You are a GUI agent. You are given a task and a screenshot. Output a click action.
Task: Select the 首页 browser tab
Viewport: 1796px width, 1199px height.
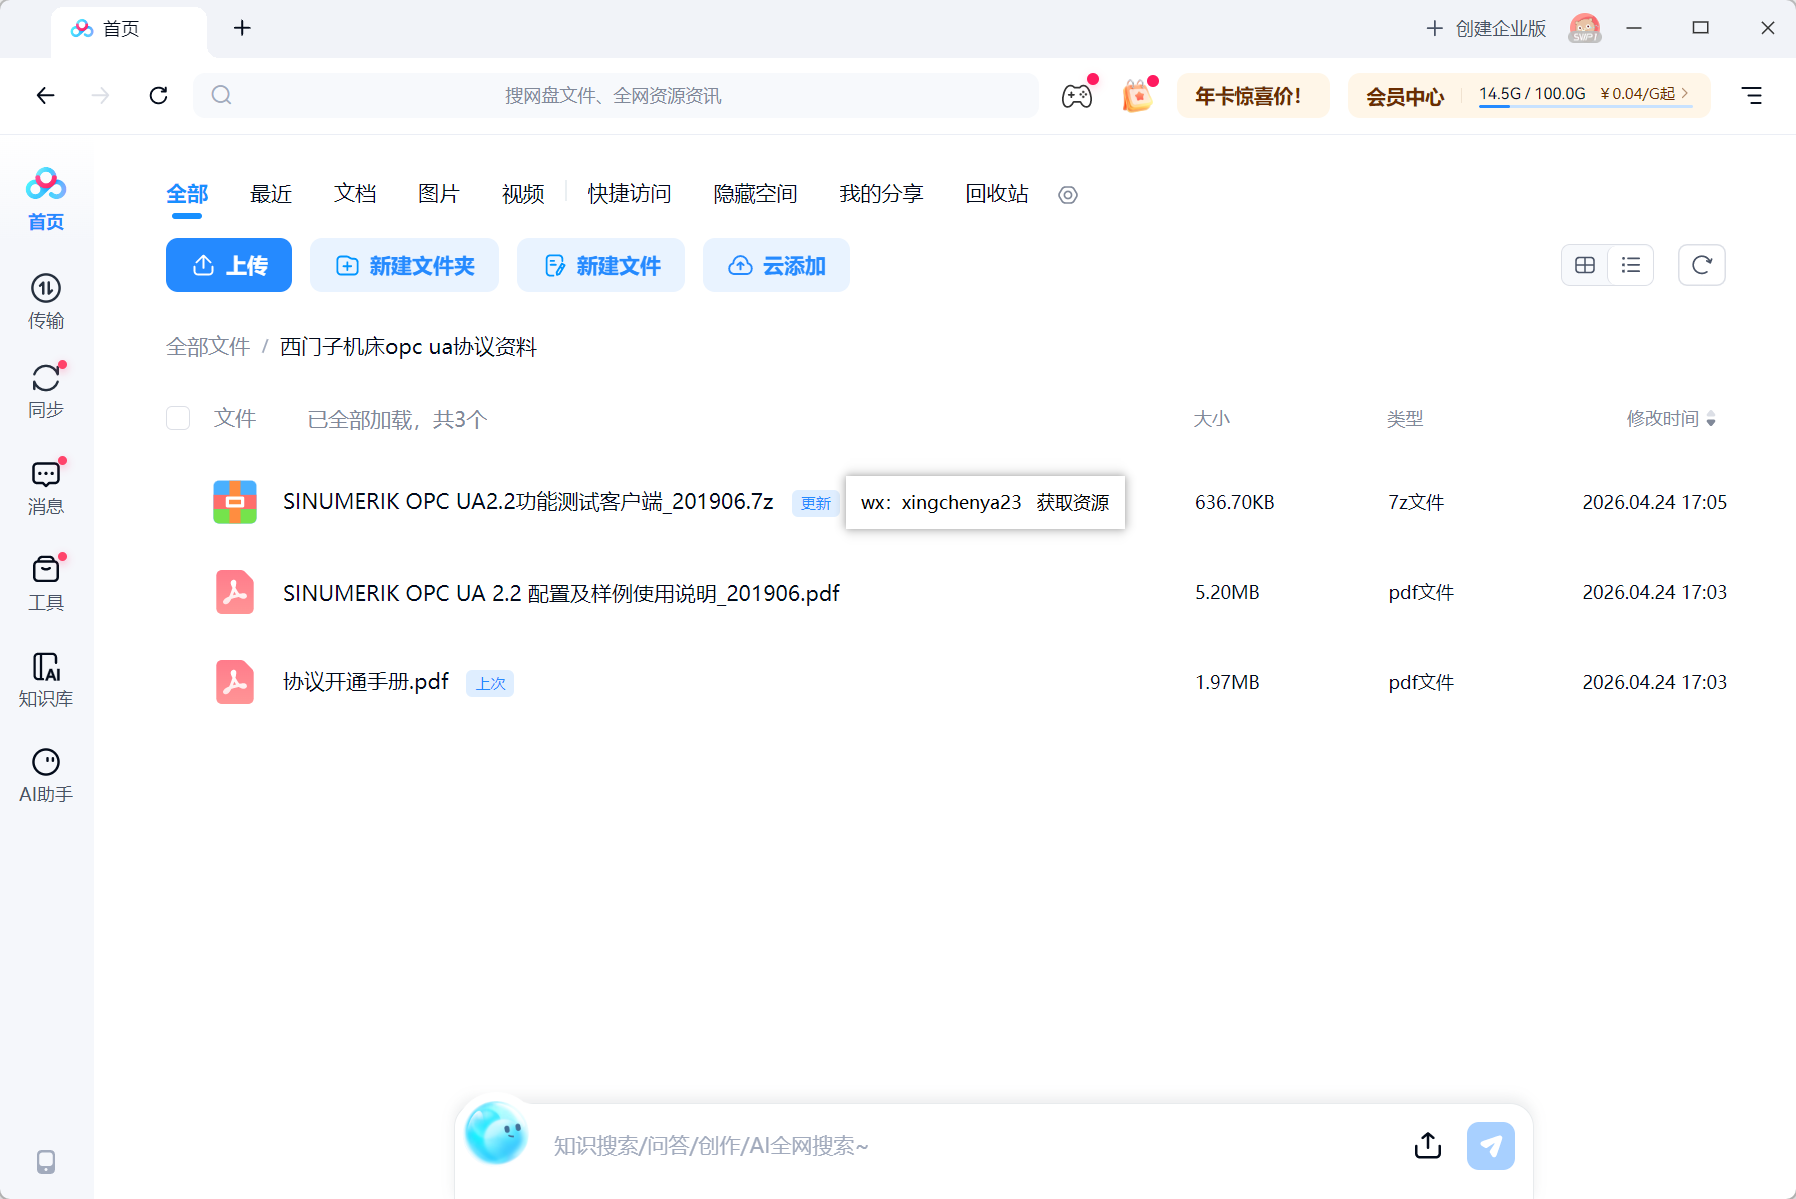(129, 30)
